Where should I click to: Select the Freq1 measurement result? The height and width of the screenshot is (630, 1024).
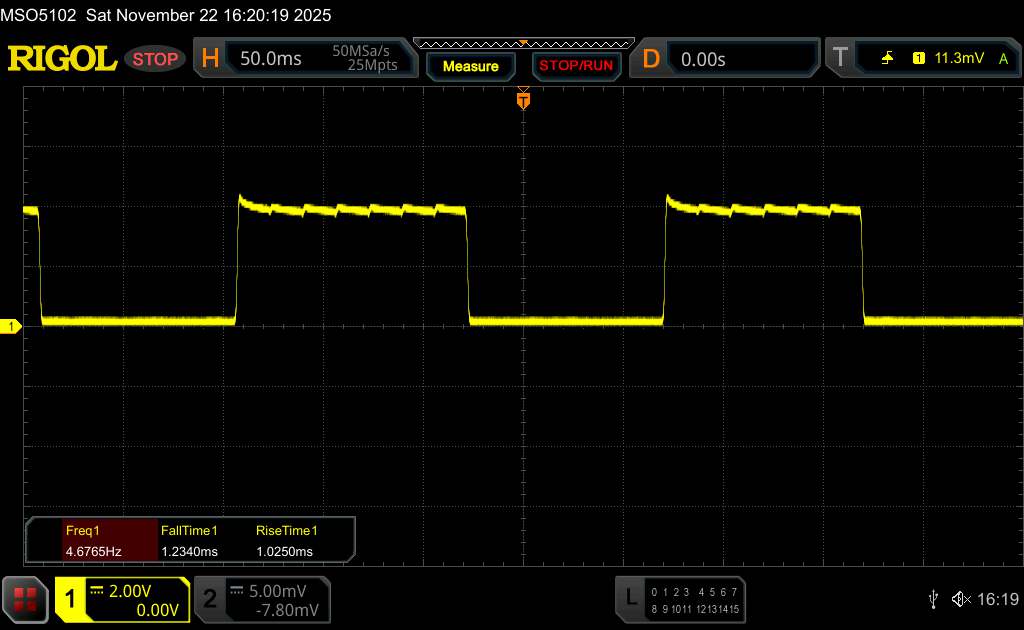[92, 541]
